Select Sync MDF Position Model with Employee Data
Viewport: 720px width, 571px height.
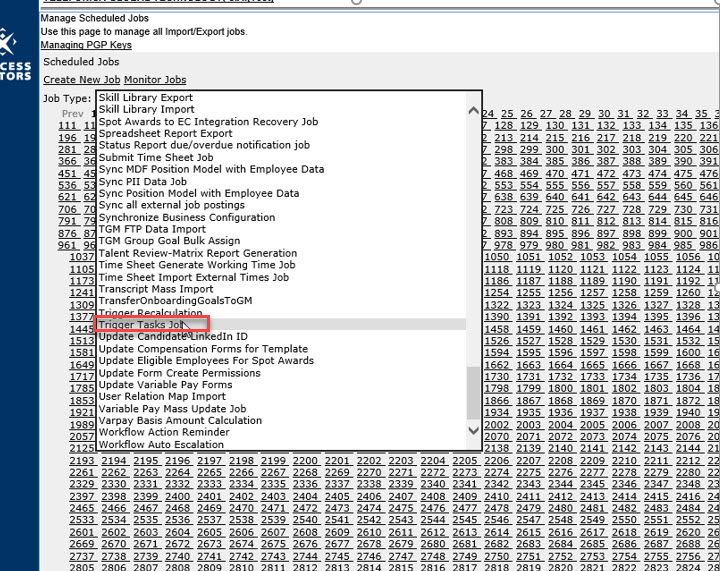211,169
